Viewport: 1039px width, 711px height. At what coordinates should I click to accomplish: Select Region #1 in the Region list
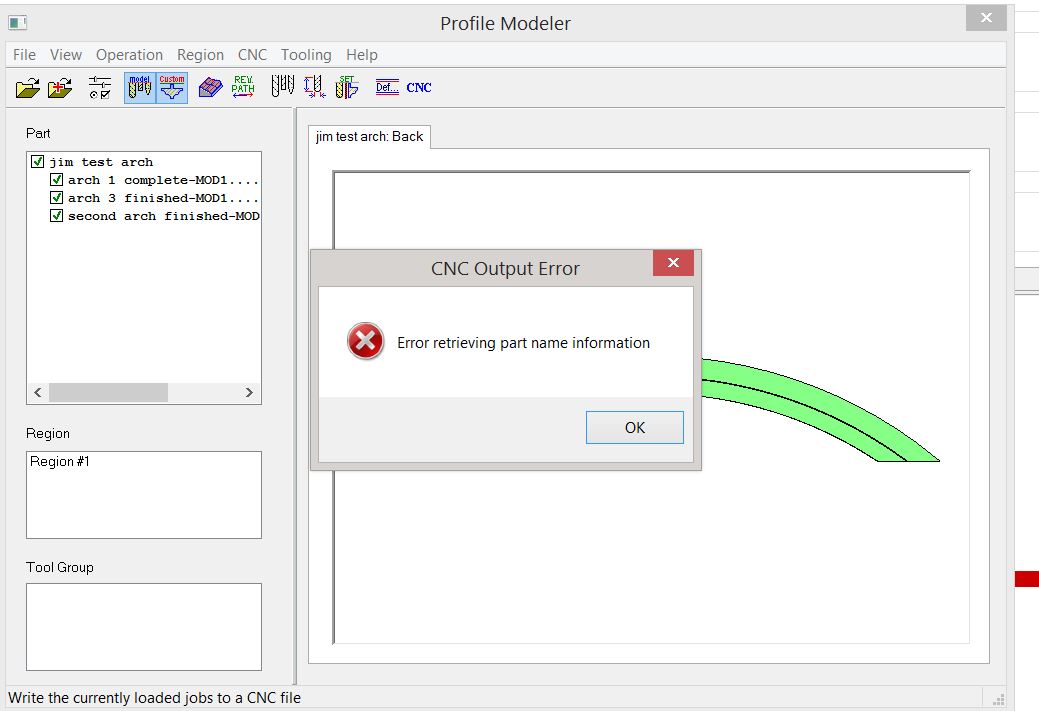click(x=60, y=462)
